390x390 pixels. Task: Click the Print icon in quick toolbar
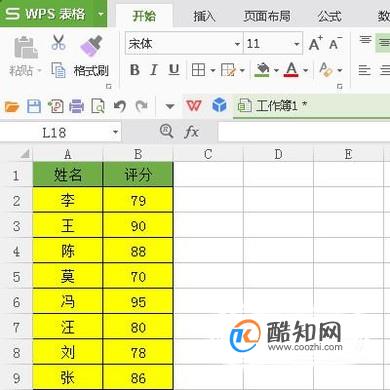point(77,106)
